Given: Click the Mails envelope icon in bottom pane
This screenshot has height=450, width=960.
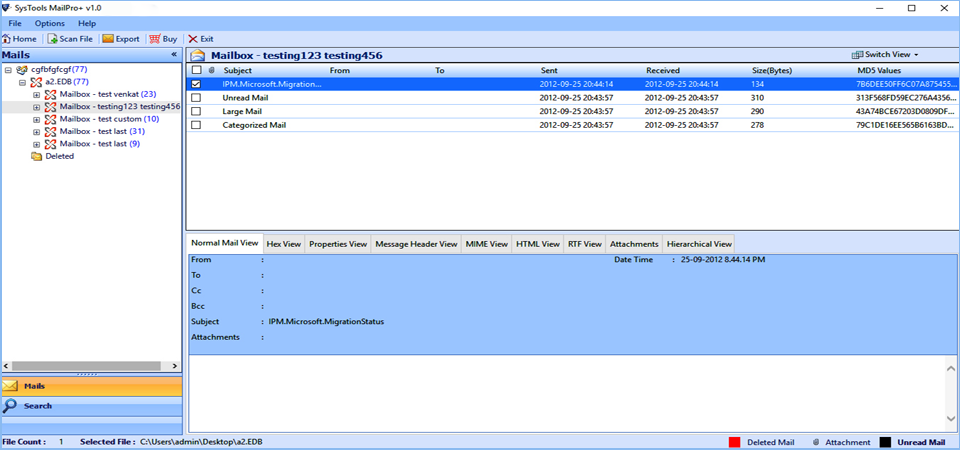Looking at the screenshot, I should pos(10,386).
